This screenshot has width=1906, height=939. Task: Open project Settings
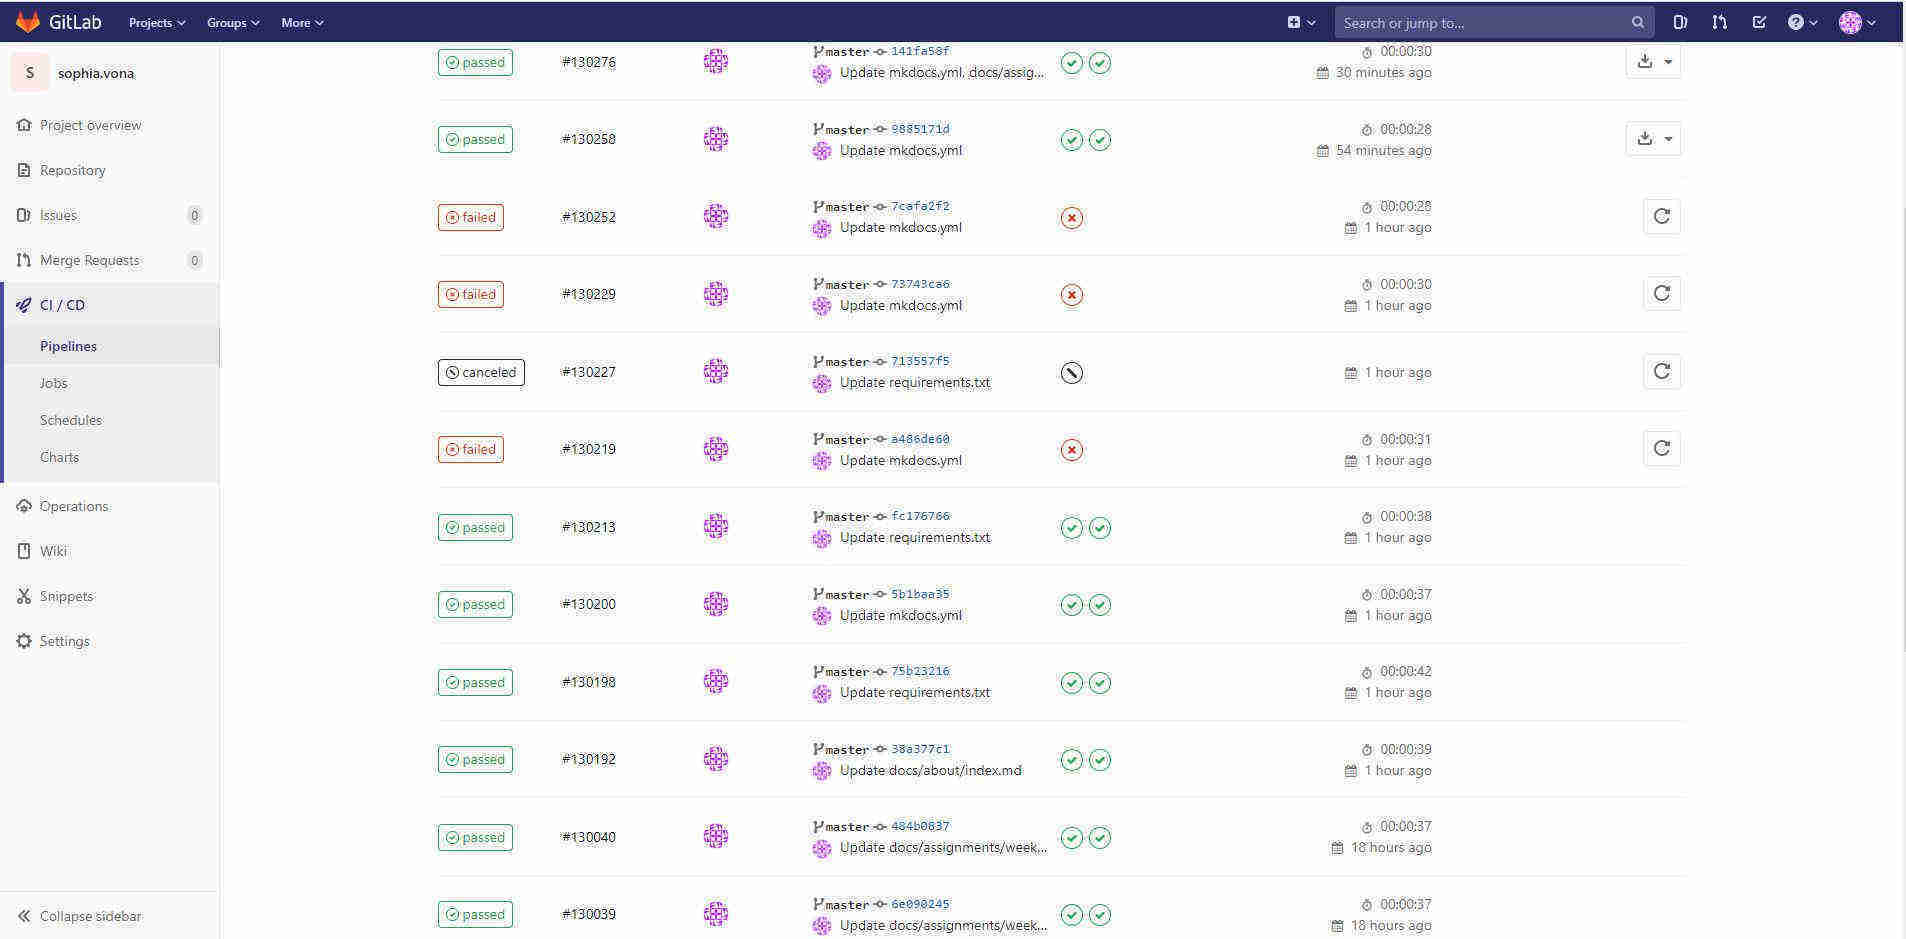64,641
